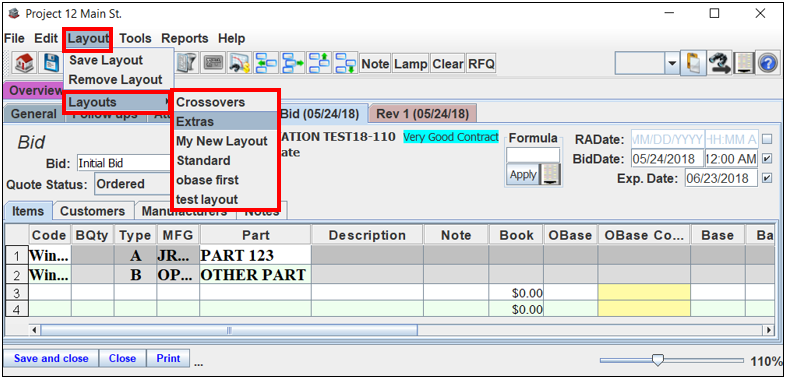
Task: Click the move-right green arrow icon
Action: 293,64
